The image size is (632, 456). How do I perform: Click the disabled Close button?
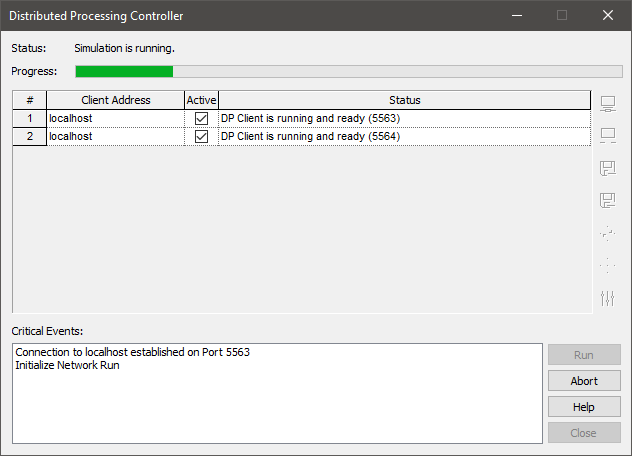tap(584, 433)
